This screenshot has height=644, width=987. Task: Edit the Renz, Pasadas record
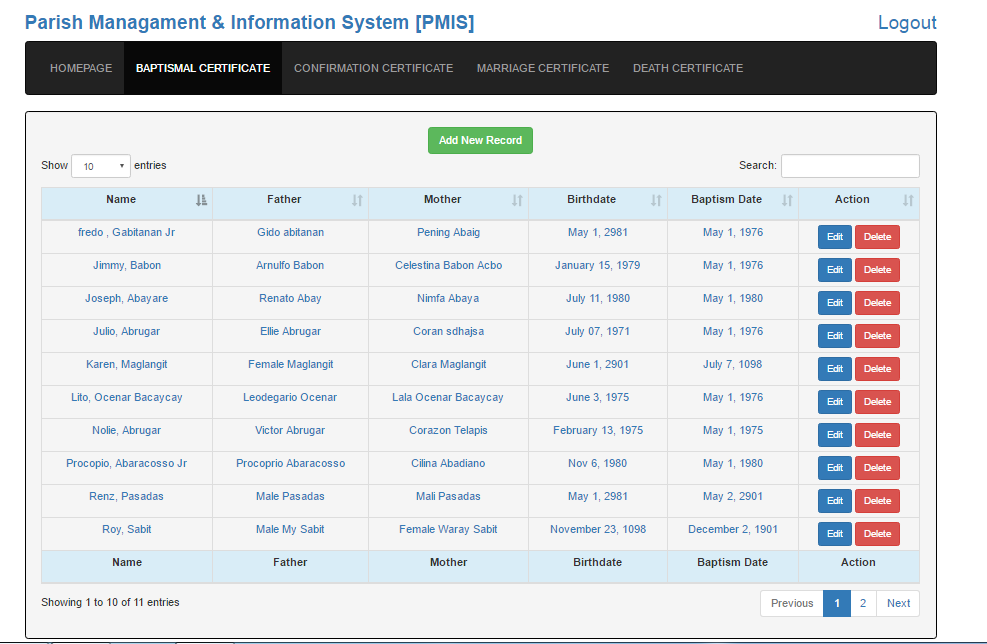(835, 500)
